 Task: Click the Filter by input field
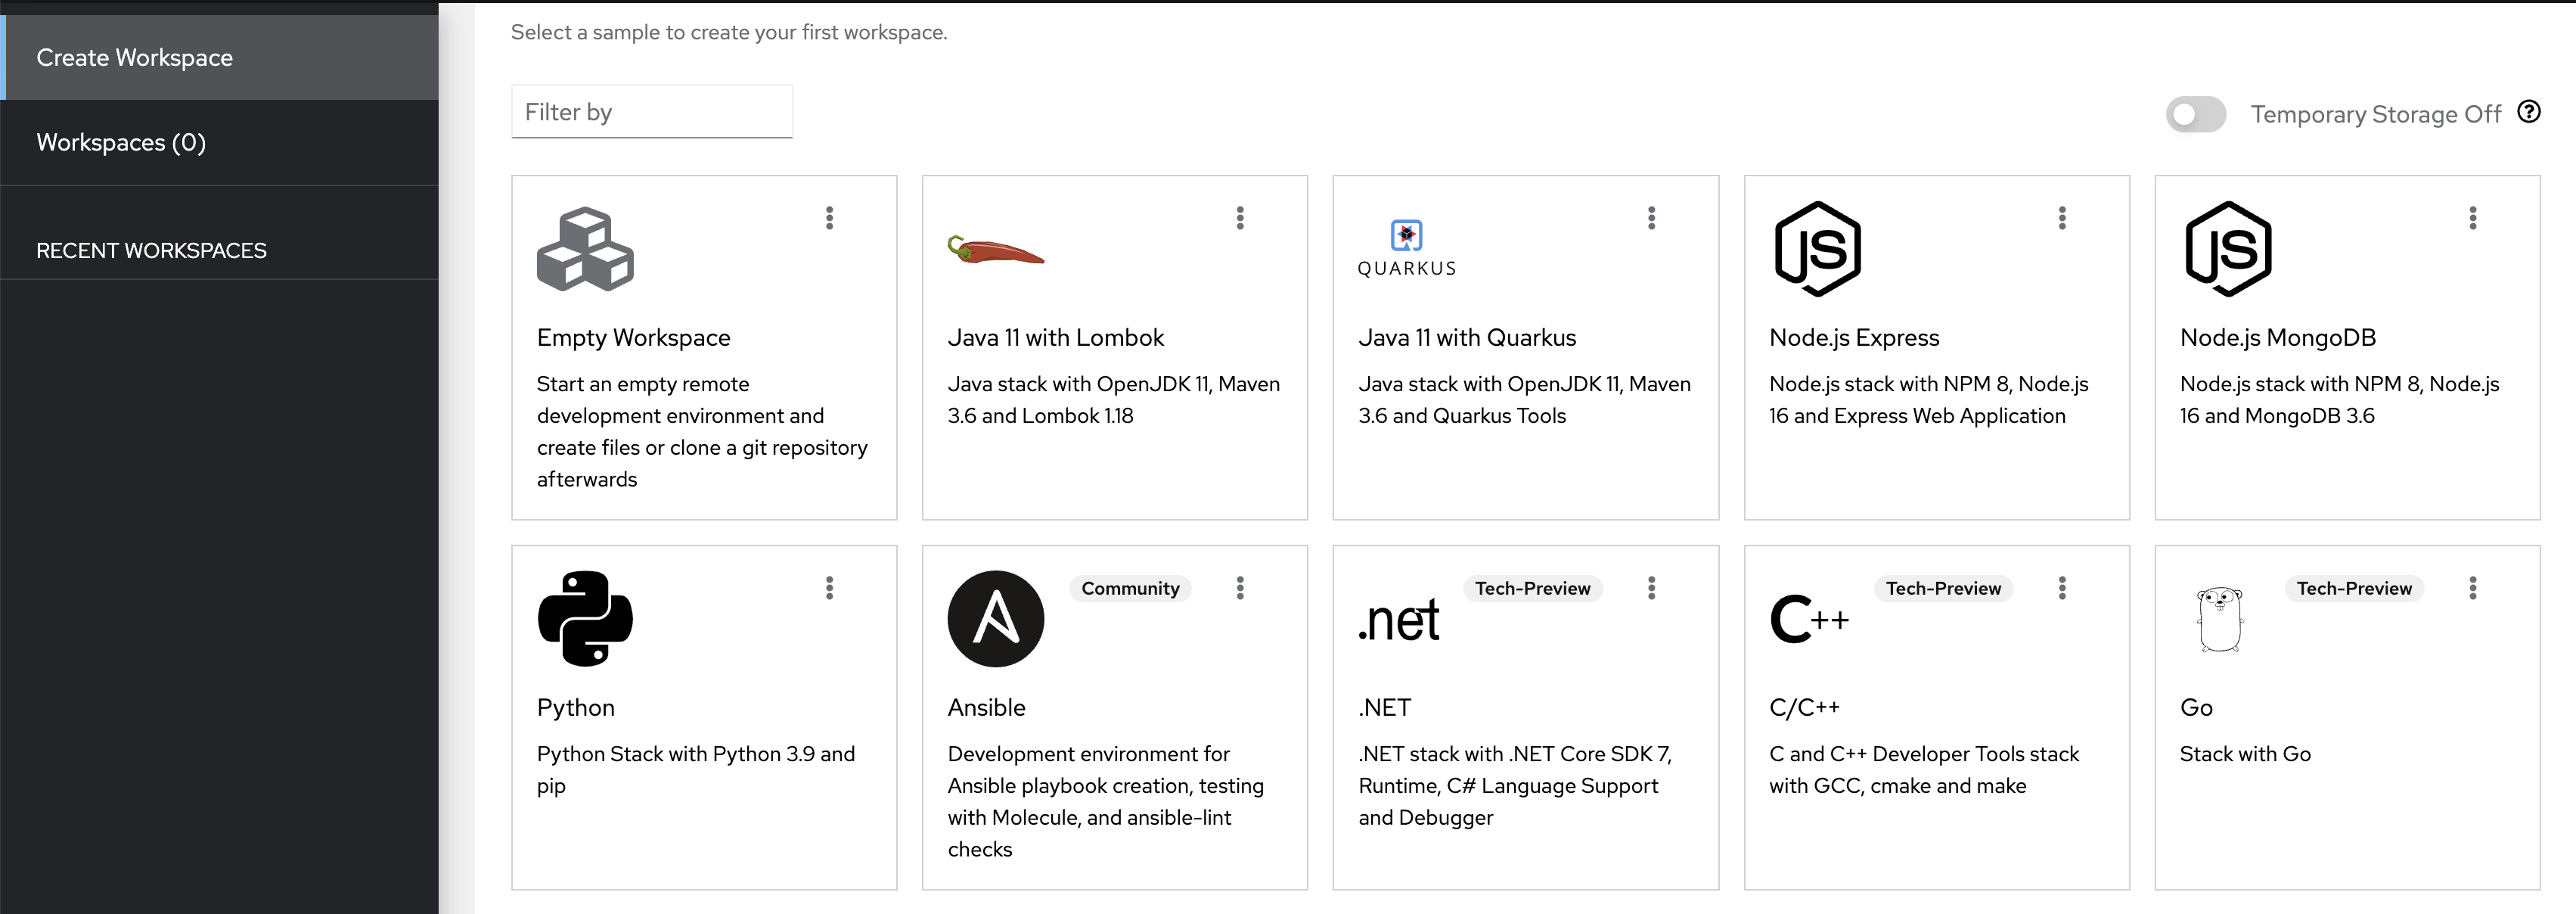[651, 112]
